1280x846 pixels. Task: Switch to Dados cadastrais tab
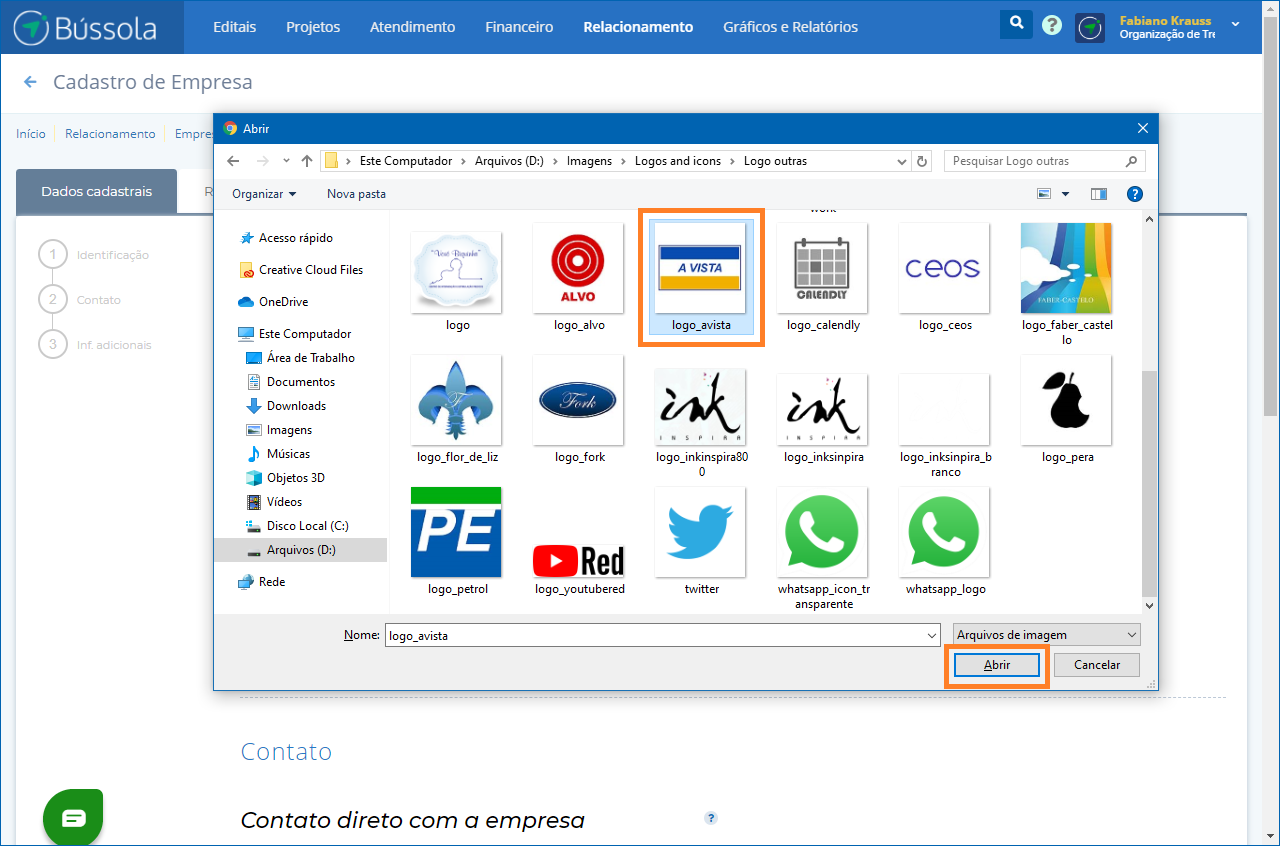[96, 191]
